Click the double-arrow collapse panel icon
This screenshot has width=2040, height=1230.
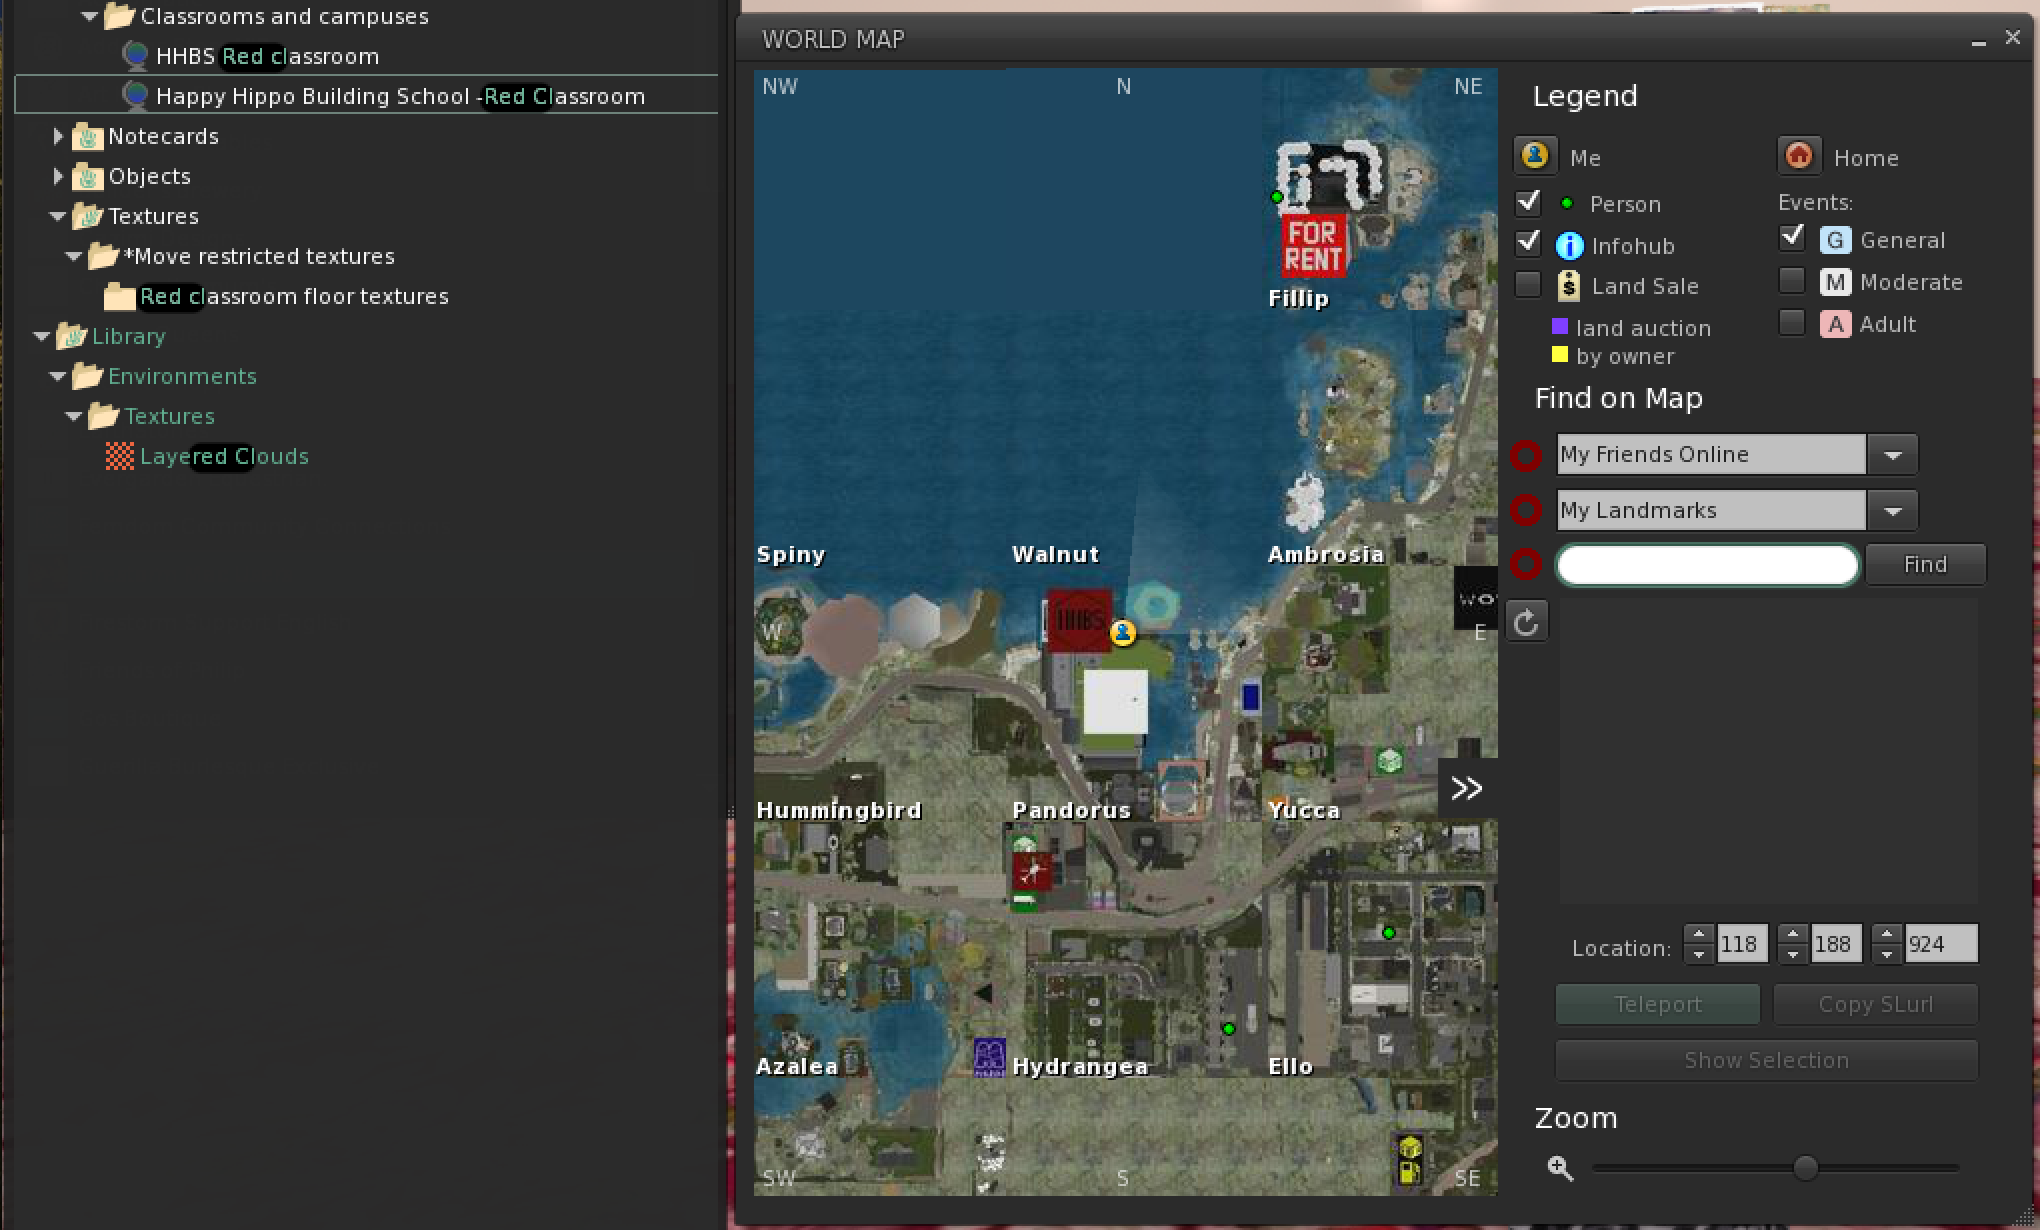pyautogui.click(x=1466, y=789)
